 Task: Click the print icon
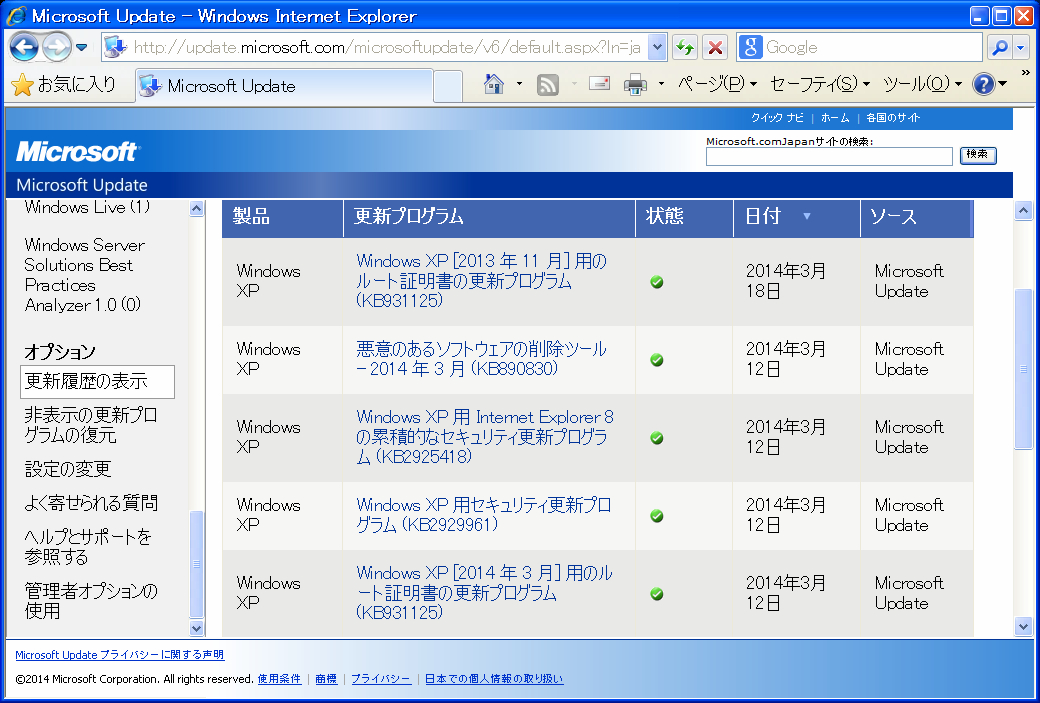click(x=637, y=84)
